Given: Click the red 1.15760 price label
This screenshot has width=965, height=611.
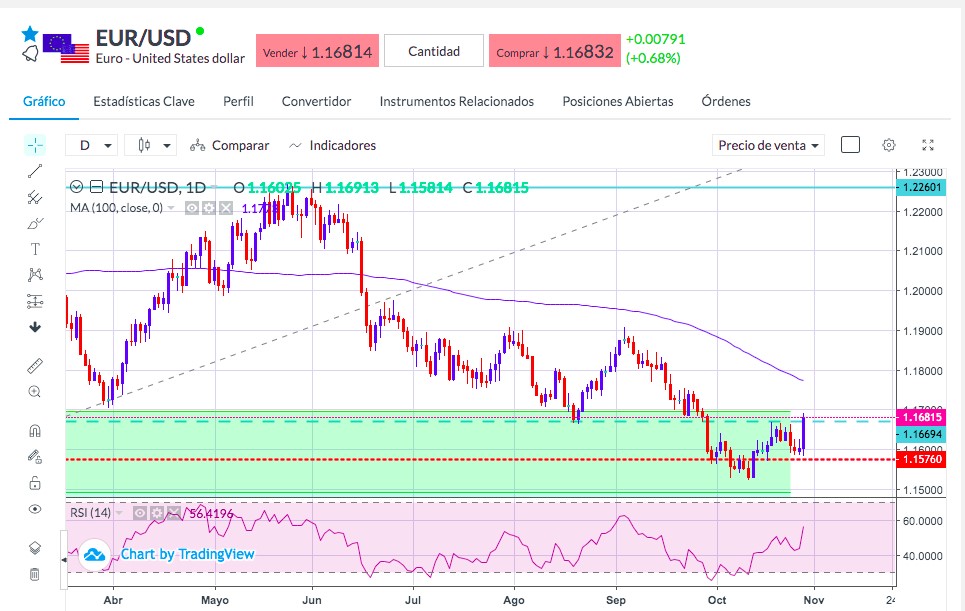Looking at the screenshot, I should pyautogui.click(x=921, y=459).
